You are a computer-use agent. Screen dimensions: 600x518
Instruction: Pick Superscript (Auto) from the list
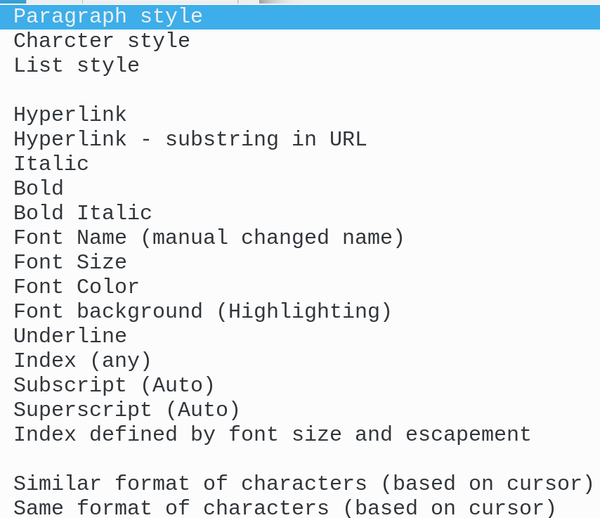[x=300, y=410]
